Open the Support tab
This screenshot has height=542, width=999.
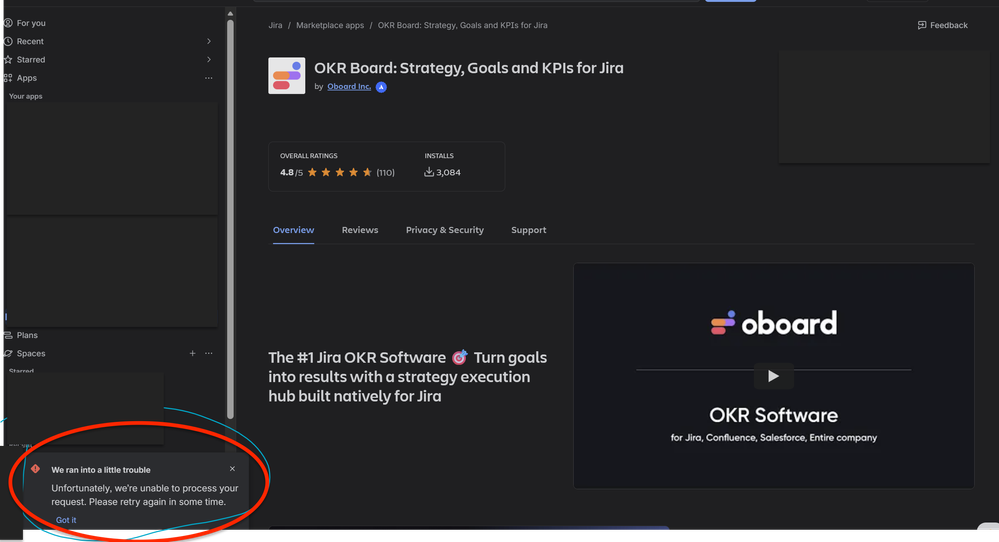coord(529,230)
